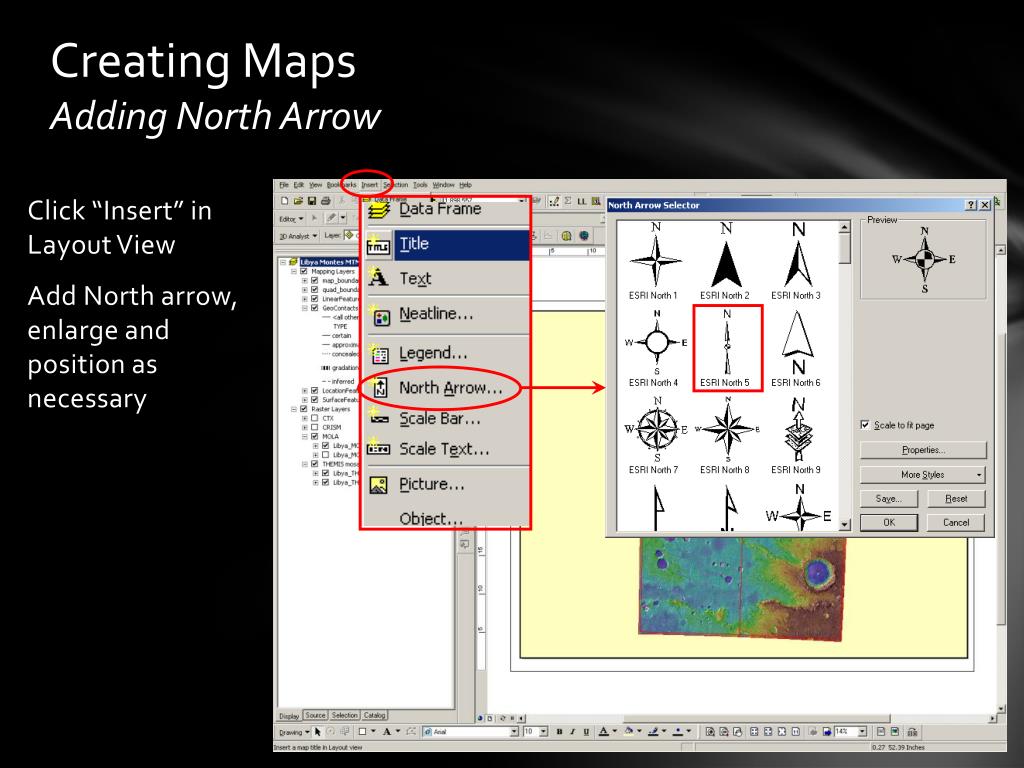Viewport: 1024px width, 768px height.
Task: Click the Underline icon in the drawing toolbar
Action: click(586, 732)
